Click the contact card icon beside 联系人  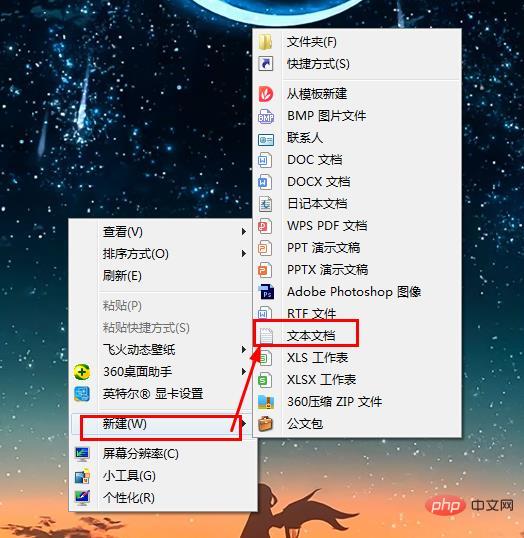[x=266, y=139]
